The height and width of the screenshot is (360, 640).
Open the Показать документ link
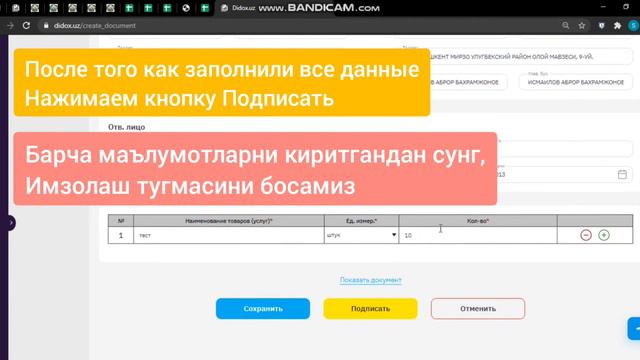[371, 280]
